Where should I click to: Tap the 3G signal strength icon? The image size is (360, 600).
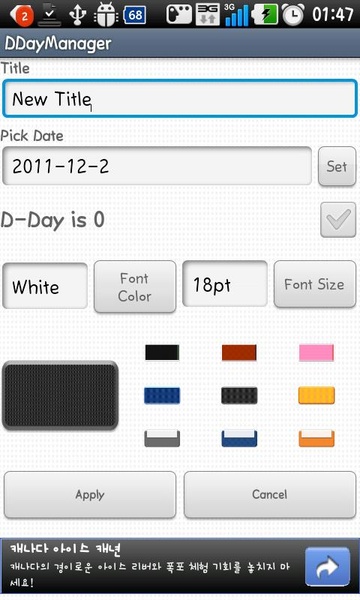point(236,15)
